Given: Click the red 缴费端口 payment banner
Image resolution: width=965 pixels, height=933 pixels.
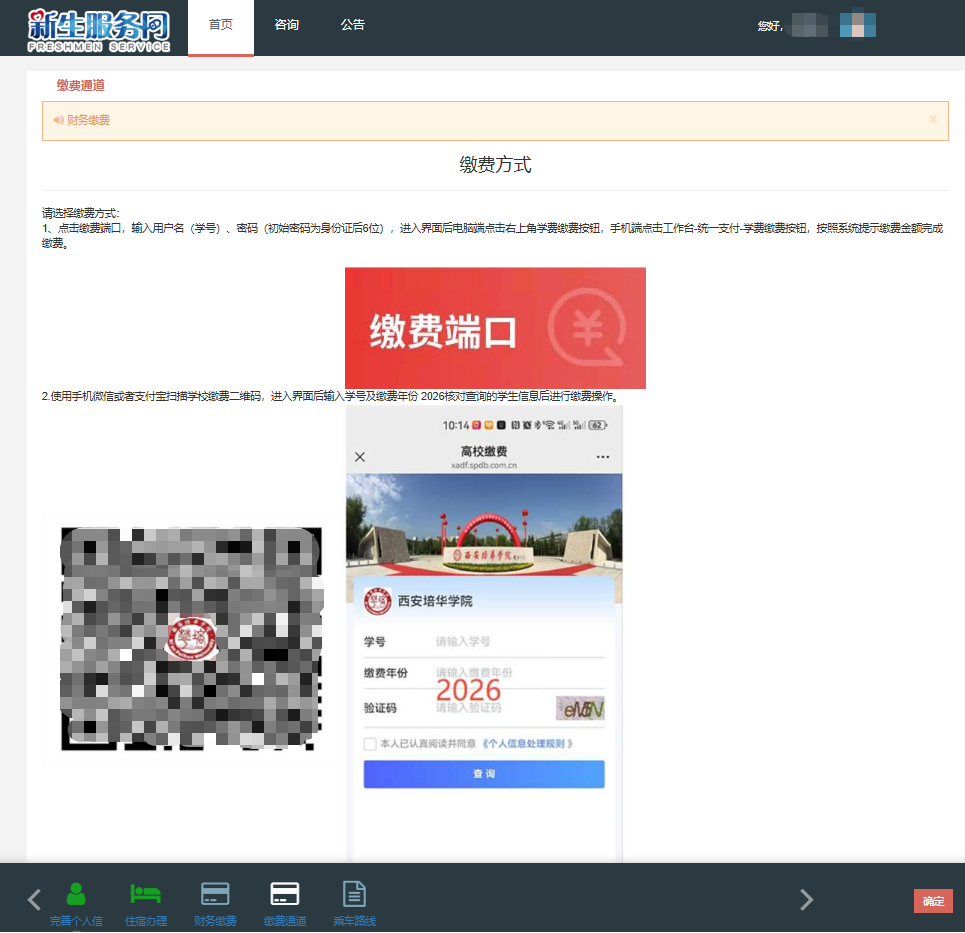Looking at the screenshot, I should [495, 327].
